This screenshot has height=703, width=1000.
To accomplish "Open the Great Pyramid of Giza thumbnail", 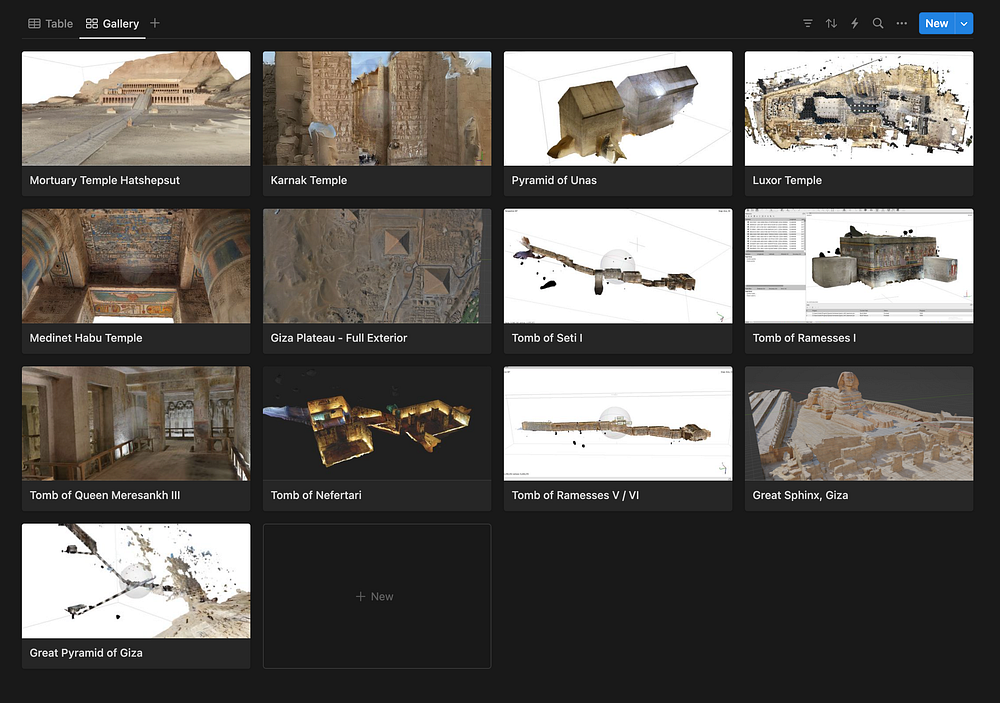I will [136, 581].
